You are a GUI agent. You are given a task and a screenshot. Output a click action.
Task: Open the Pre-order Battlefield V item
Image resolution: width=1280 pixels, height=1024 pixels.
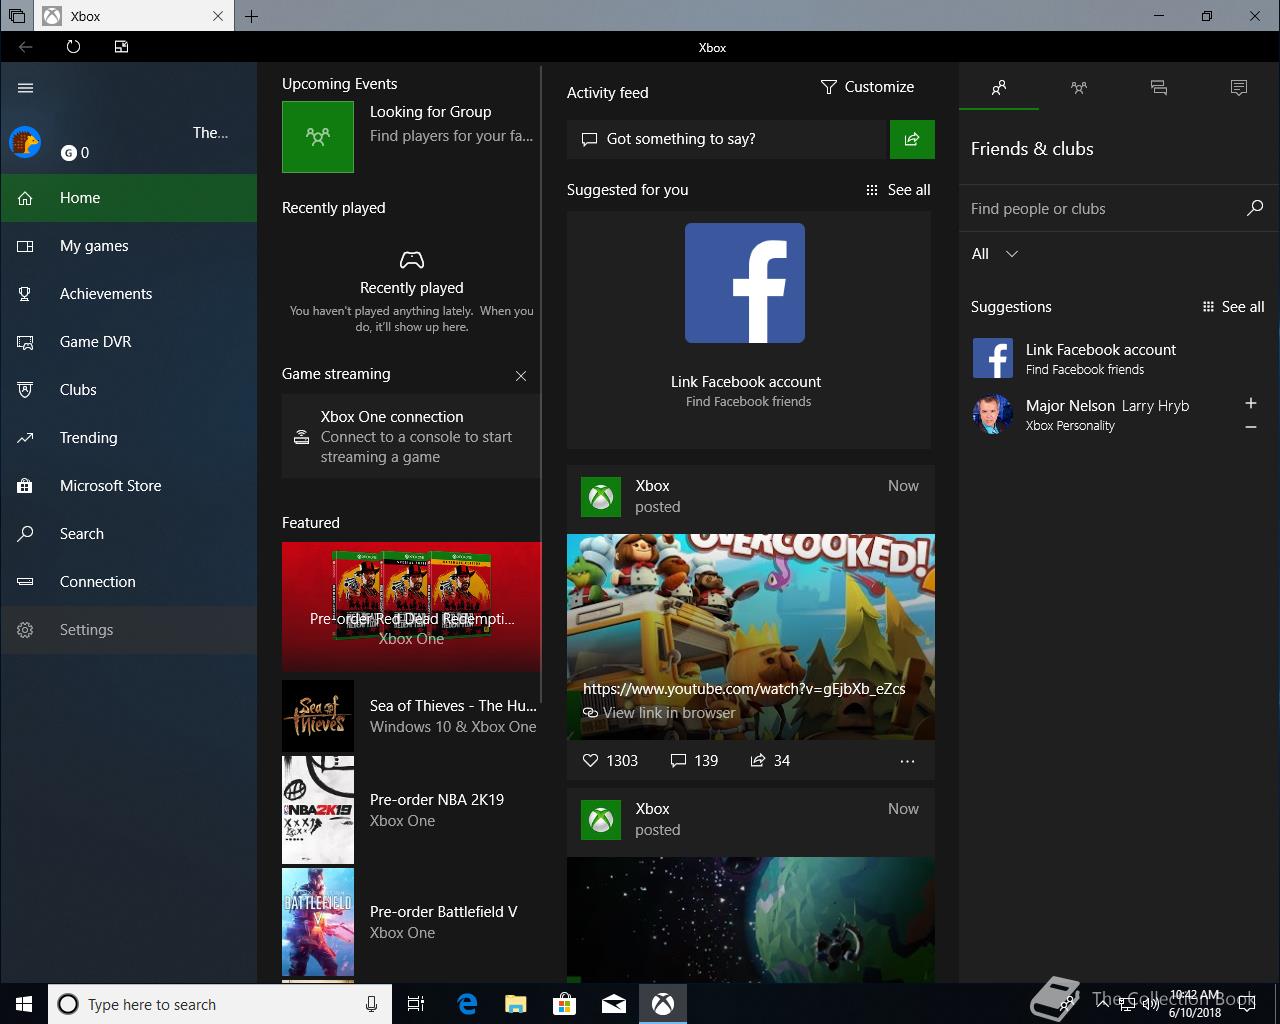pos(411,922)
